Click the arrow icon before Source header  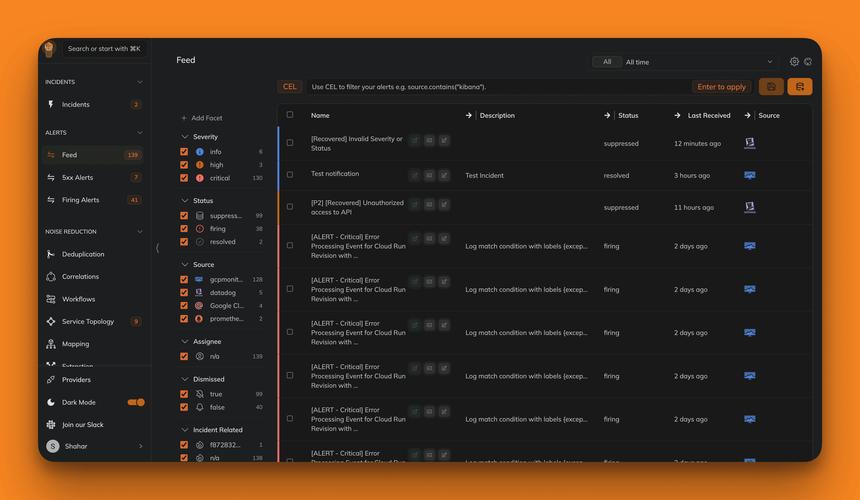point(748,115)
